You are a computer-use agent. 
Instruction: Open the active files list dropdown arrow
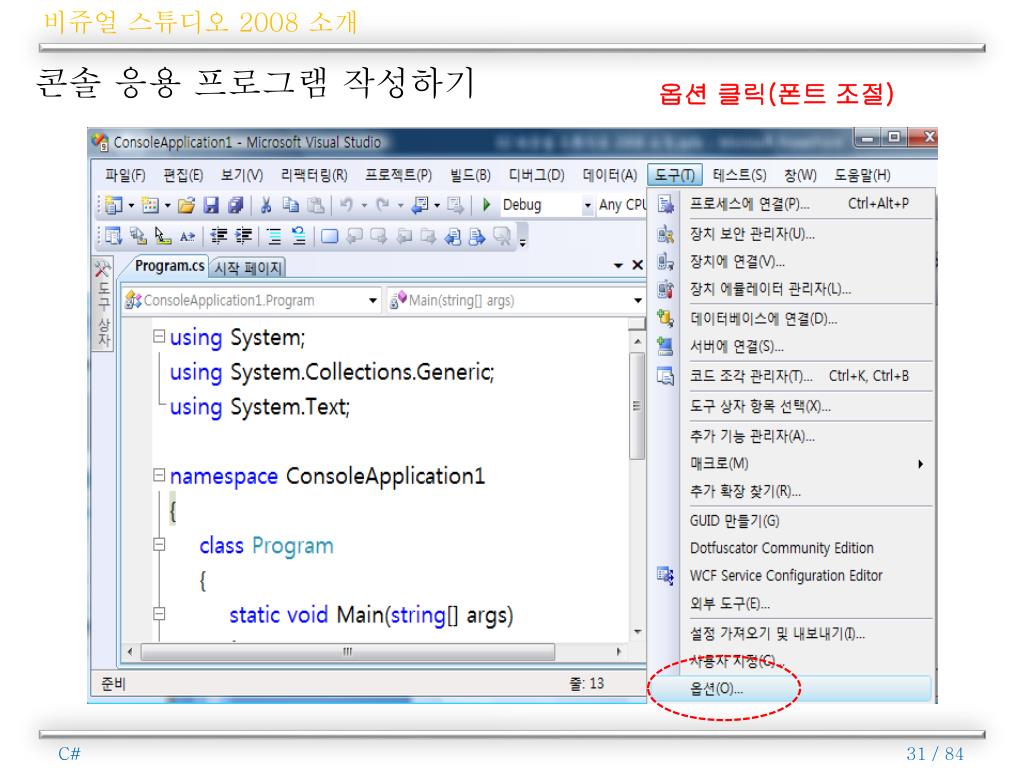pos(618,265)
